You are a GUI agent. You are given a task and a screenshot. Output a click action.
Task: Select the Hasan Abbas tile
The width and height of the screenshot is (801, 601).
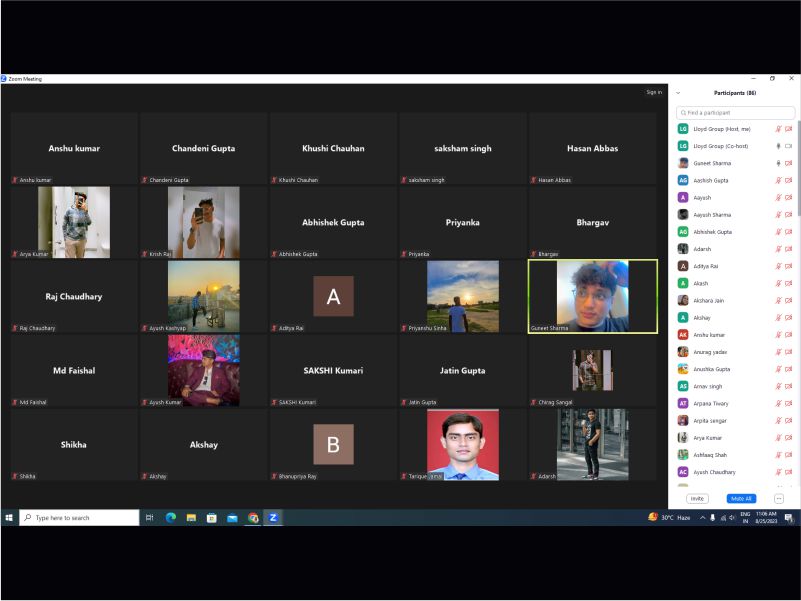tap(593, 148)
